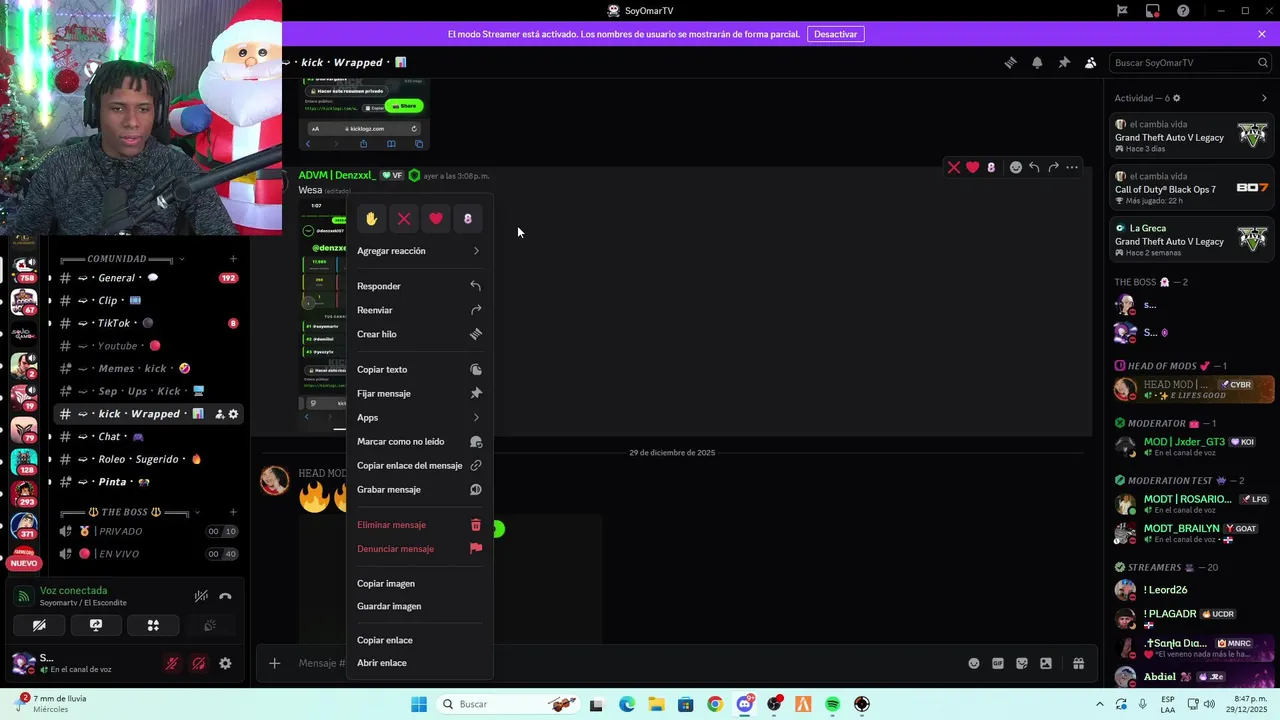
Task: Select Denunciar mensaje entry
Action: 420,548
